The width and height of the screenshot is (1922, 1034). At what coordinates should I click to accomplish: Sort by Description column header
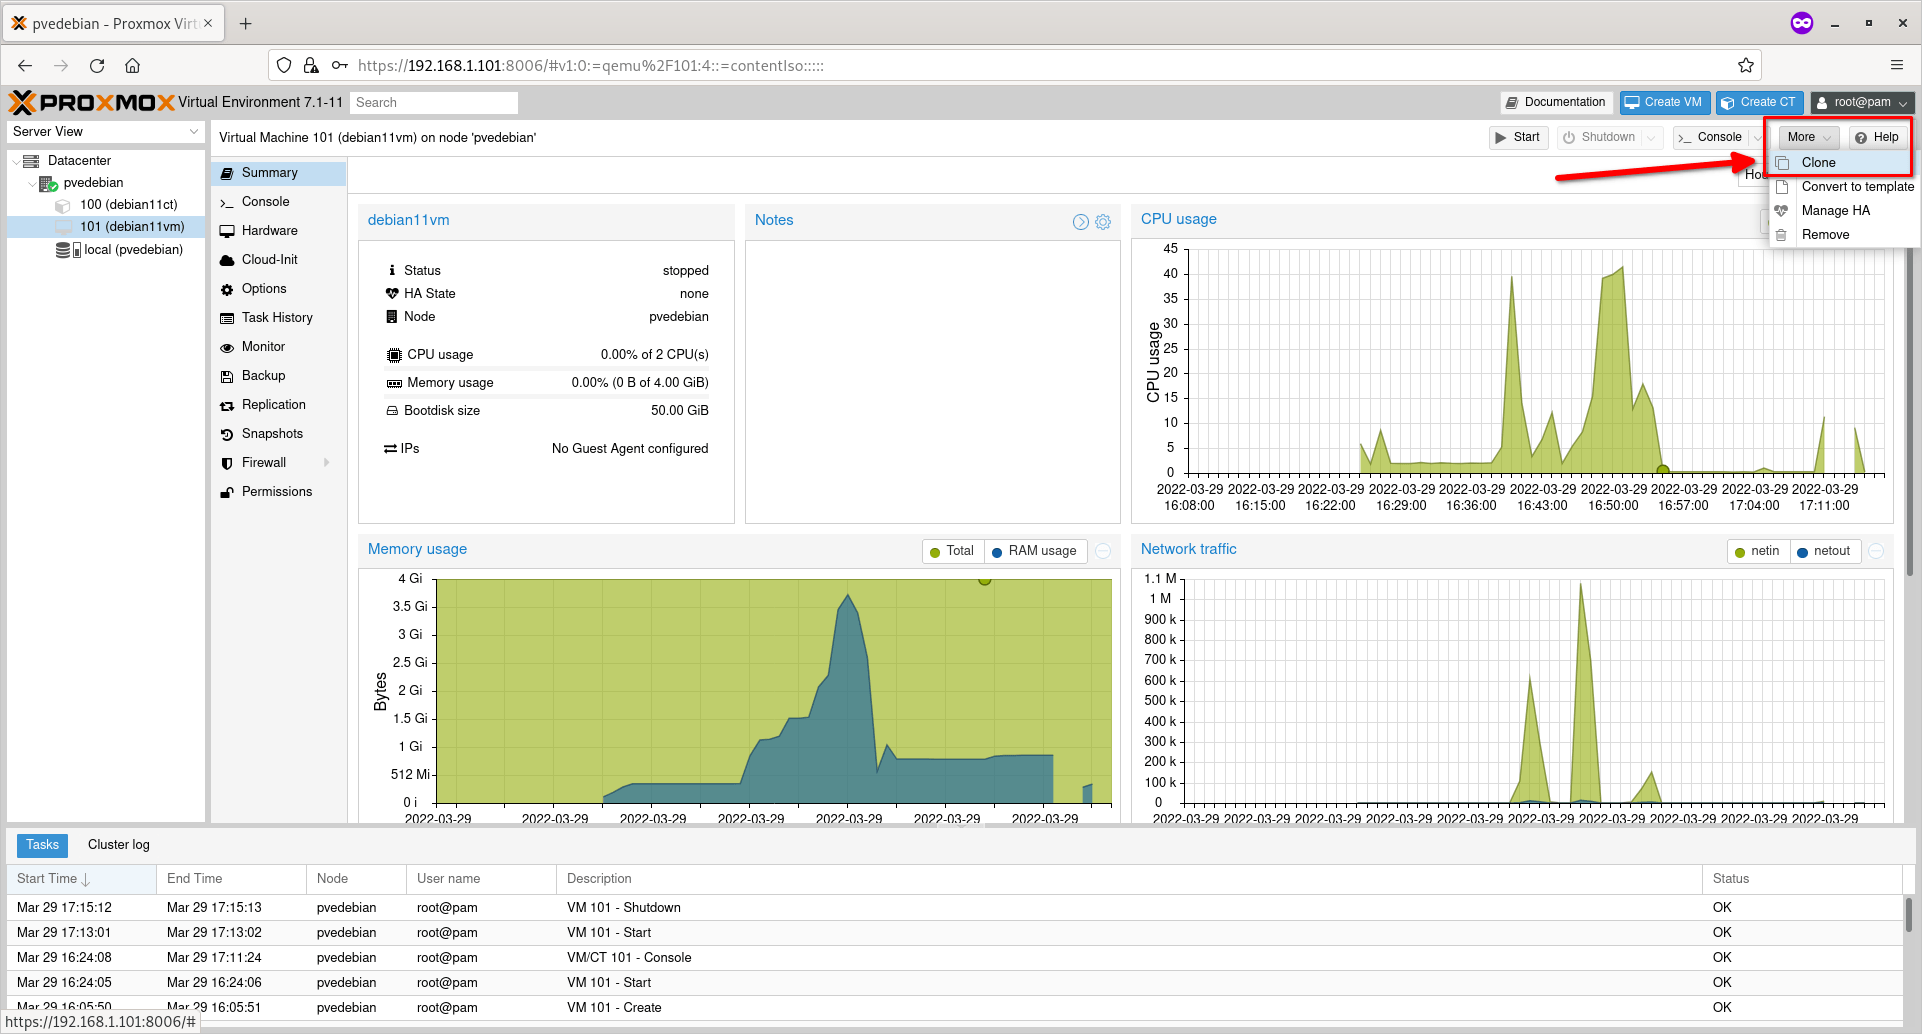tap(1129, 879)
